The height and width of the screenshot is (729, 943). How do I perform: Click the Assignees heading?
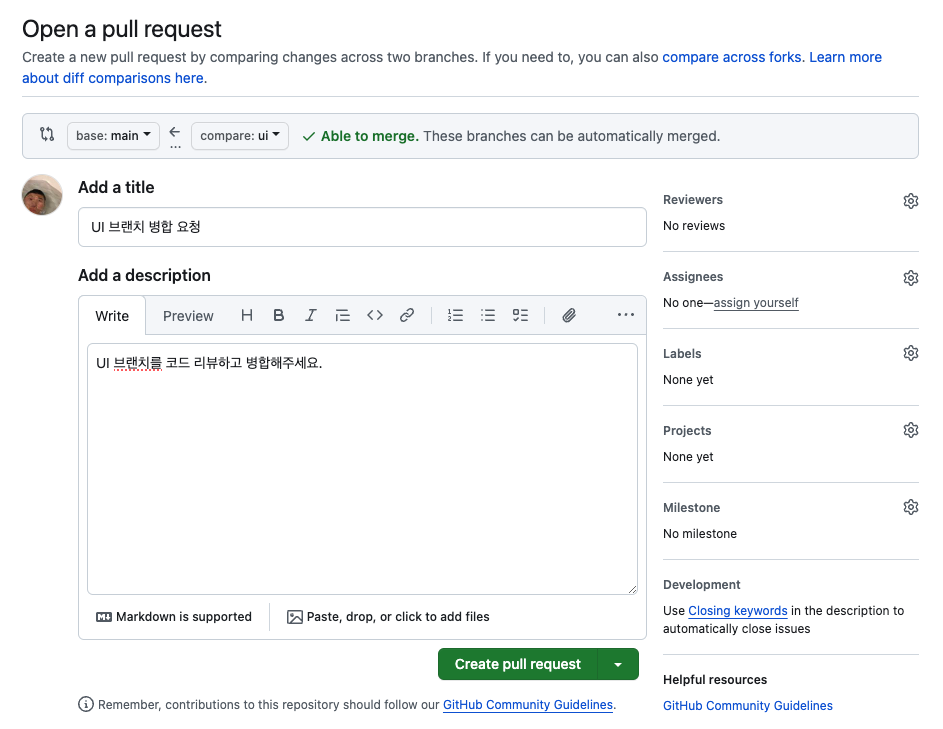(x=693, y=277)
